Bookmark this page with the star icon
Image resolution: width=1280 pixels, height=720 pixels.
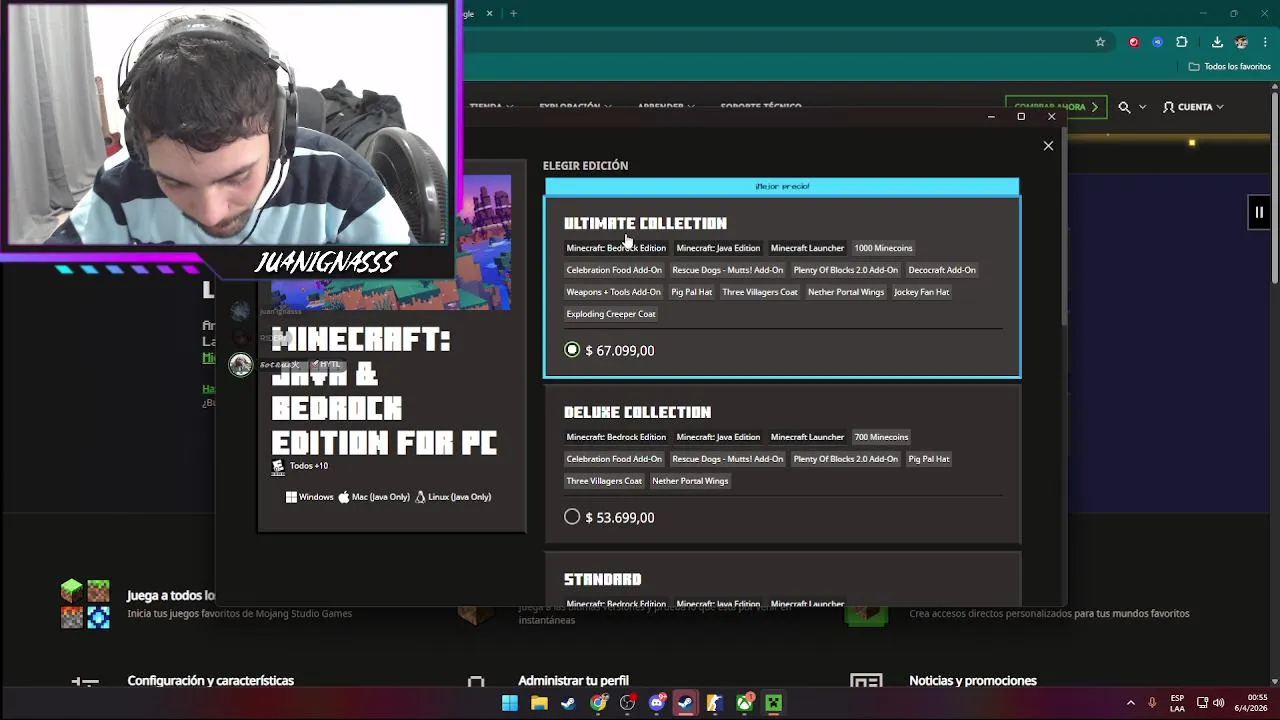point(1100,42)
